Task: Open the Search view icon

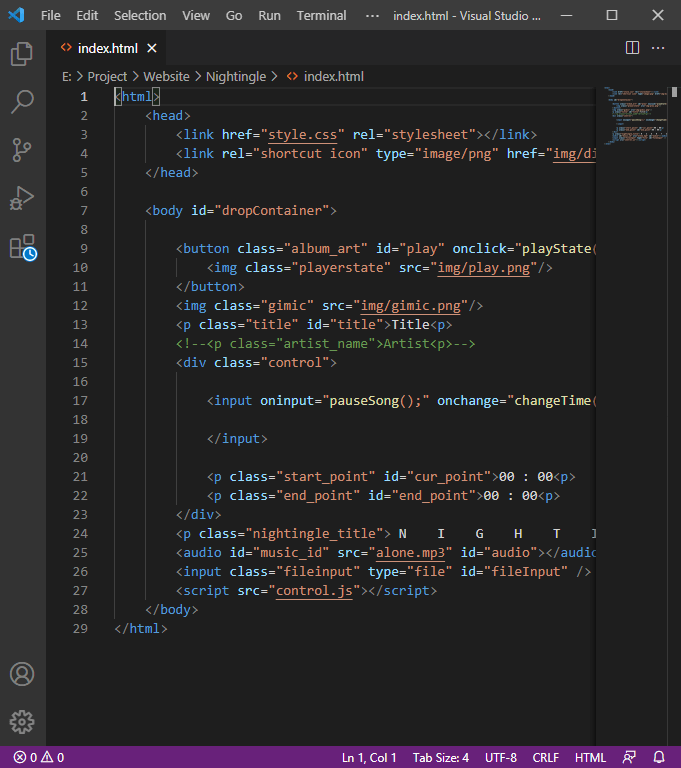Action: 22,102
